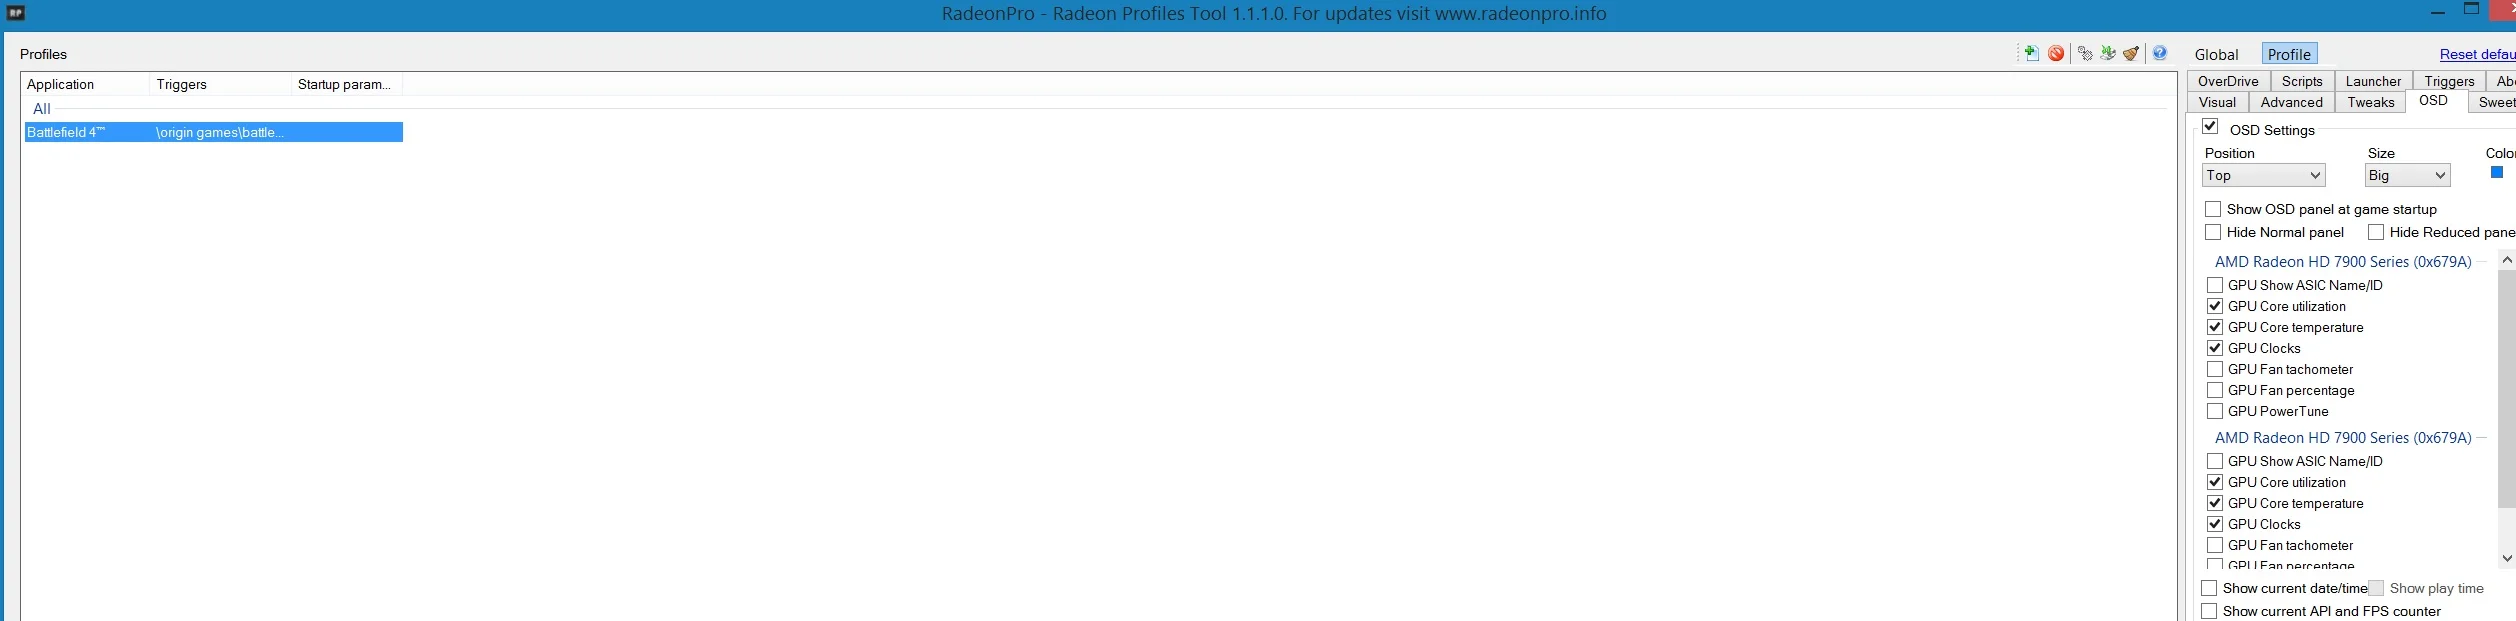
Task: Click the RadeonPro app icon in title bar
Action: (x=16, y=13)
